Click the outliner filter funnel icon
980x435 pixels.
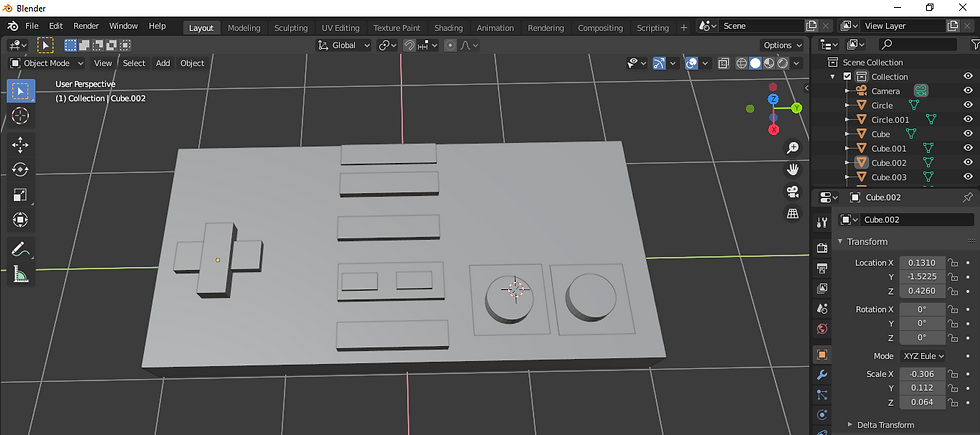(x=974, y=44)
